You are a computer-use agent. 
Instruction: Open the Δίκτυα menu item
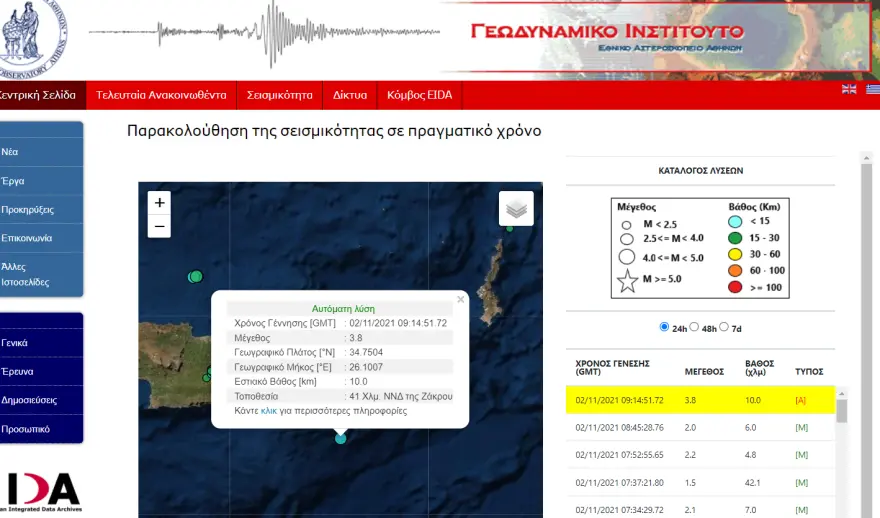[350, 96]
